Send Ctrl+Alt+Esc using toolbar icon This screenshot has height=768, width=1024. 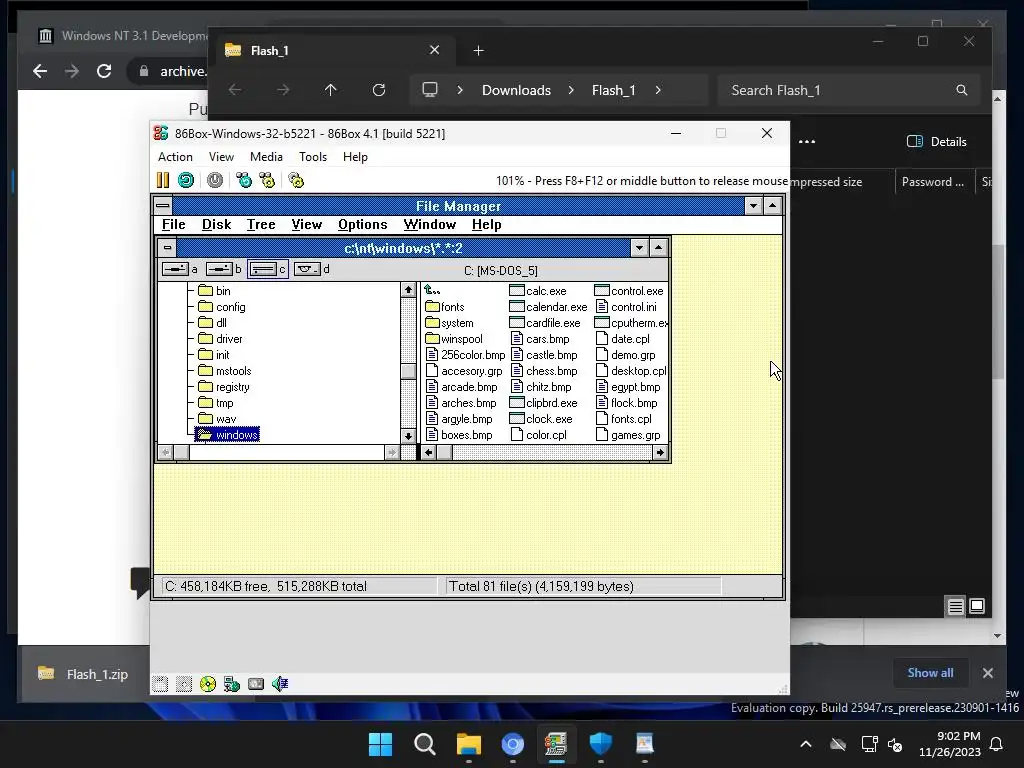tap(267, 180)
